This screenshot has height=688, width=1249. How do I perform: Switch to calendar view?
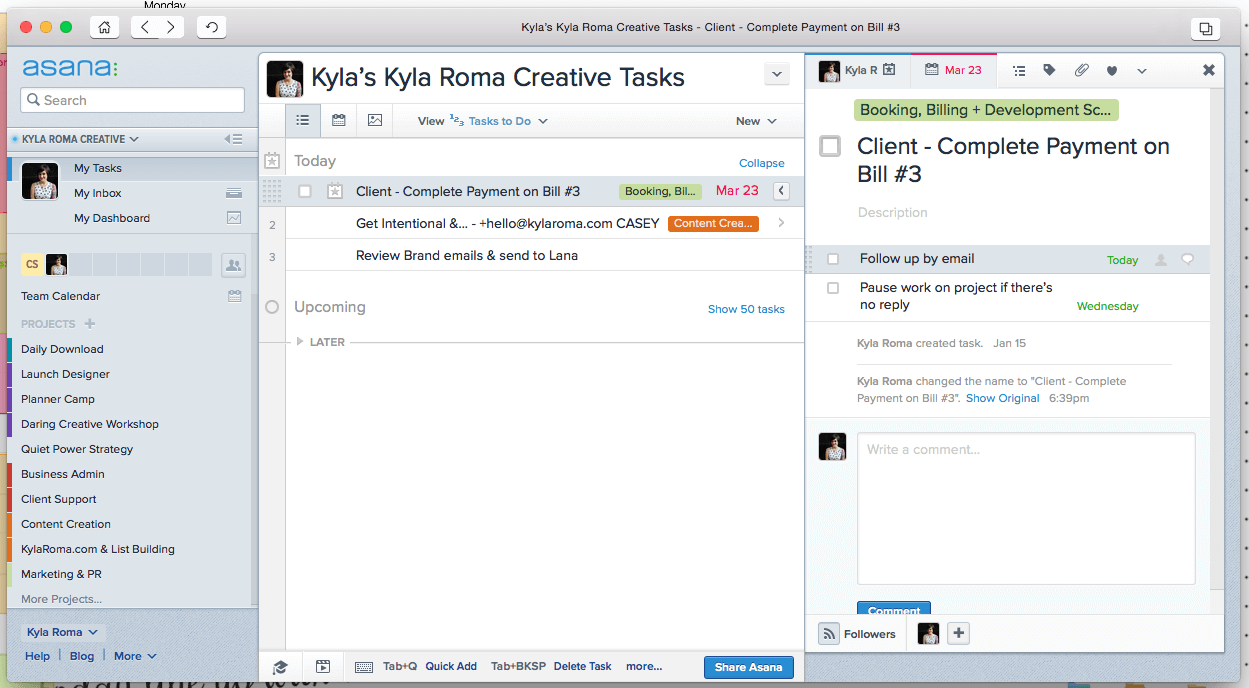coord(339,121)
